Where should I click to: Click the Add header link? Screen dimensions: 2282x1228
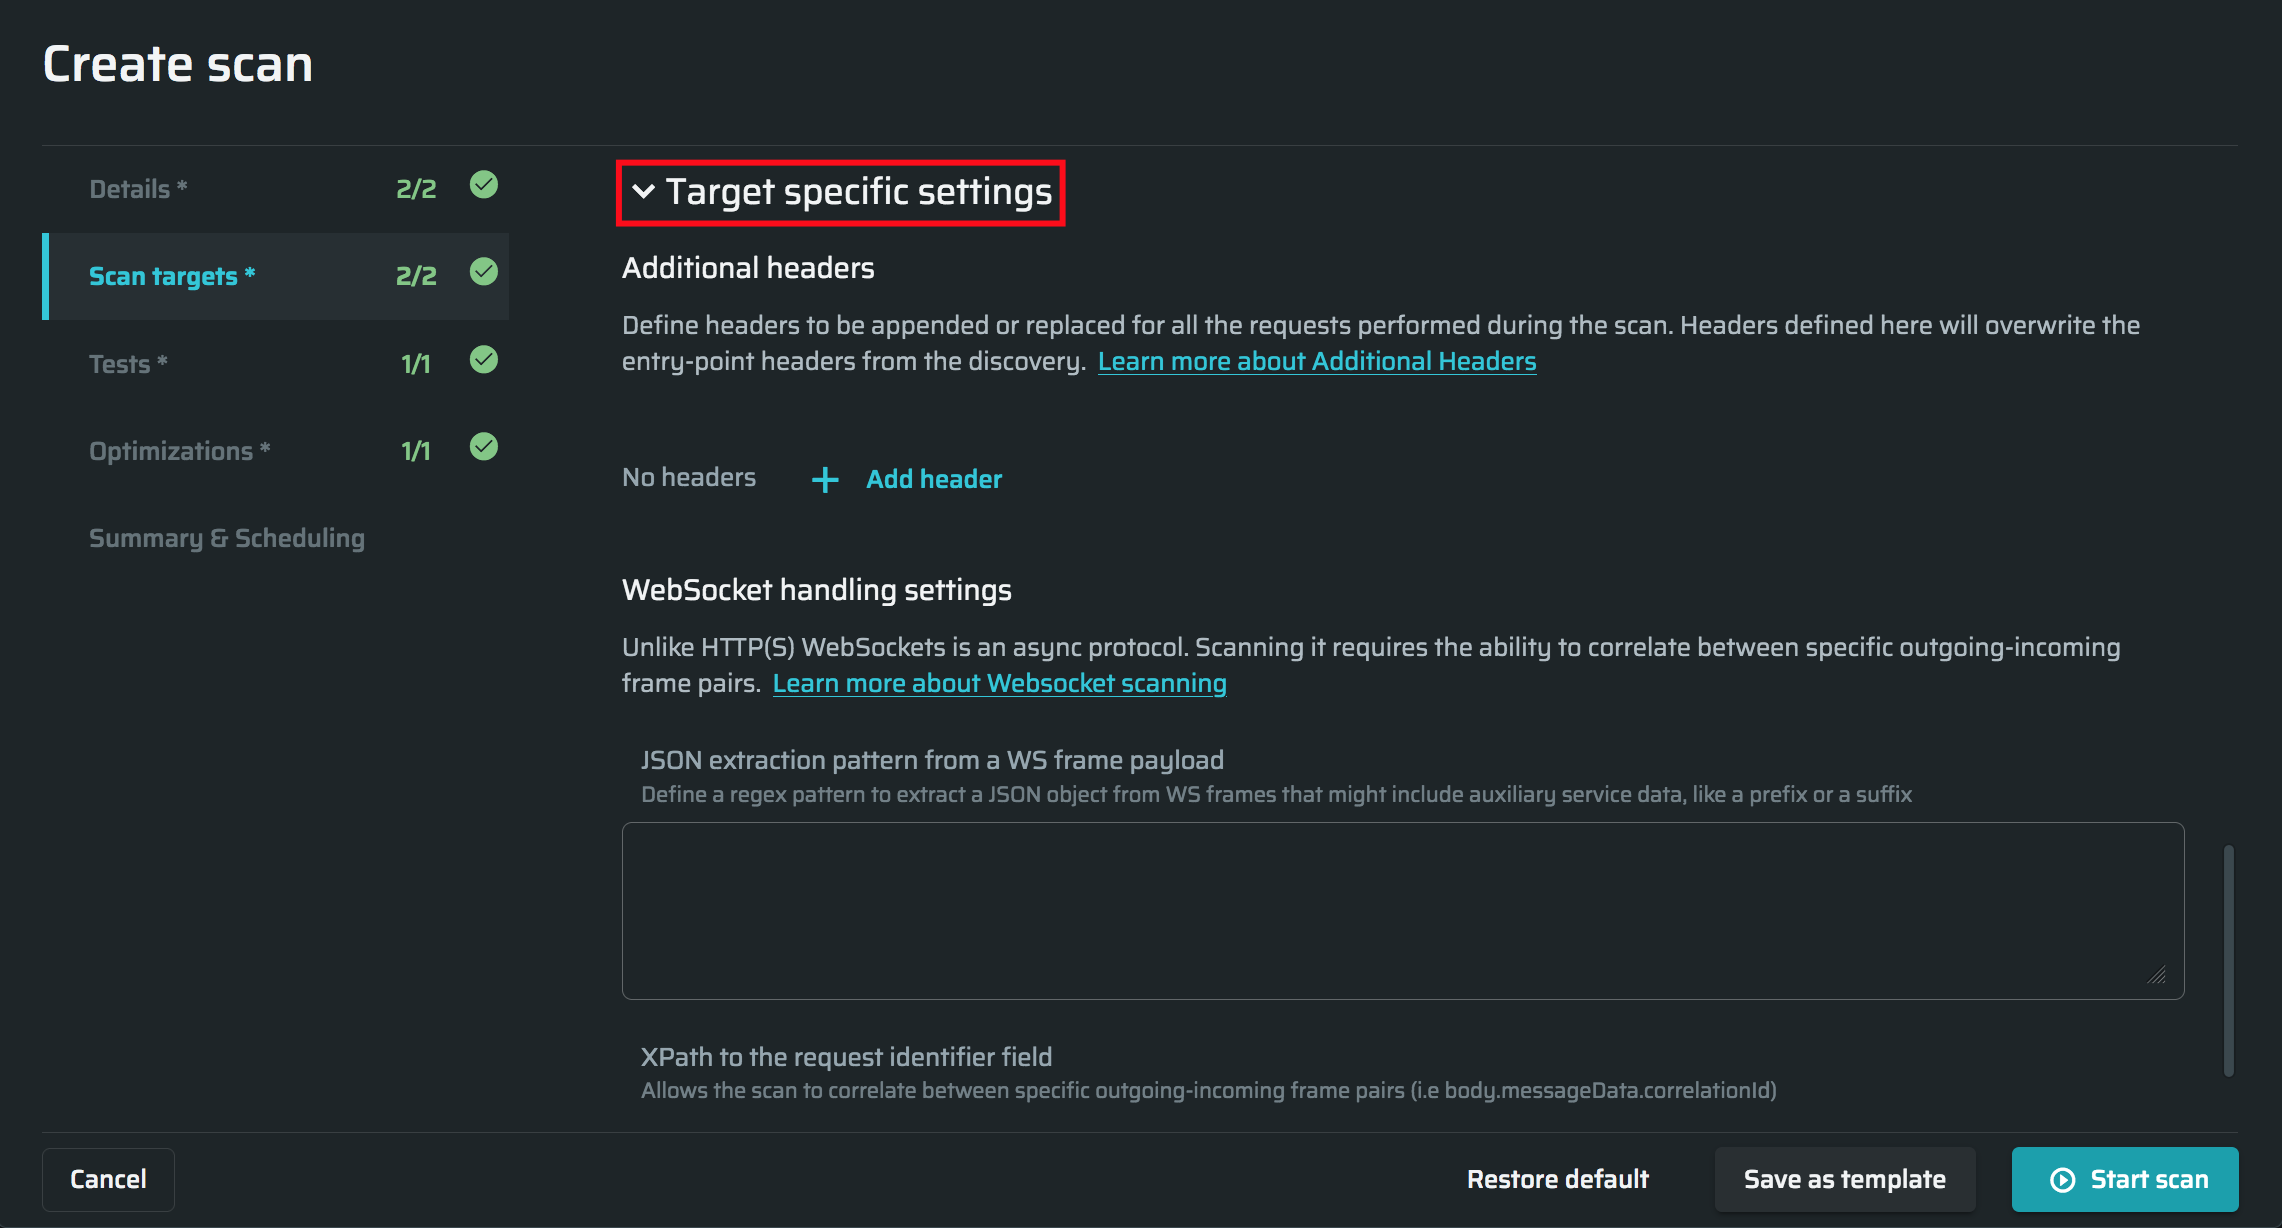point(933,479)
